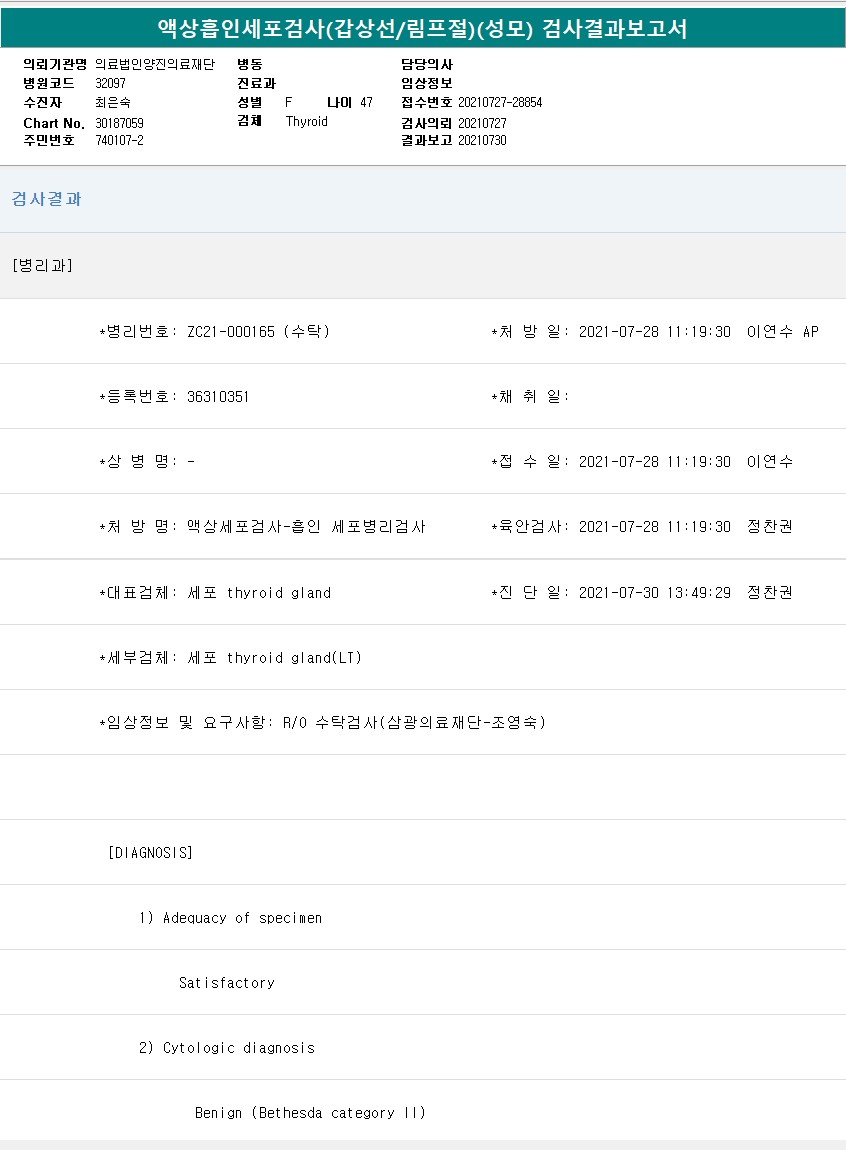Click the 접수번호 value 20210727-28854
Image resolution: width=846 pixels, height=1150 pixels.
click(500, 103)
